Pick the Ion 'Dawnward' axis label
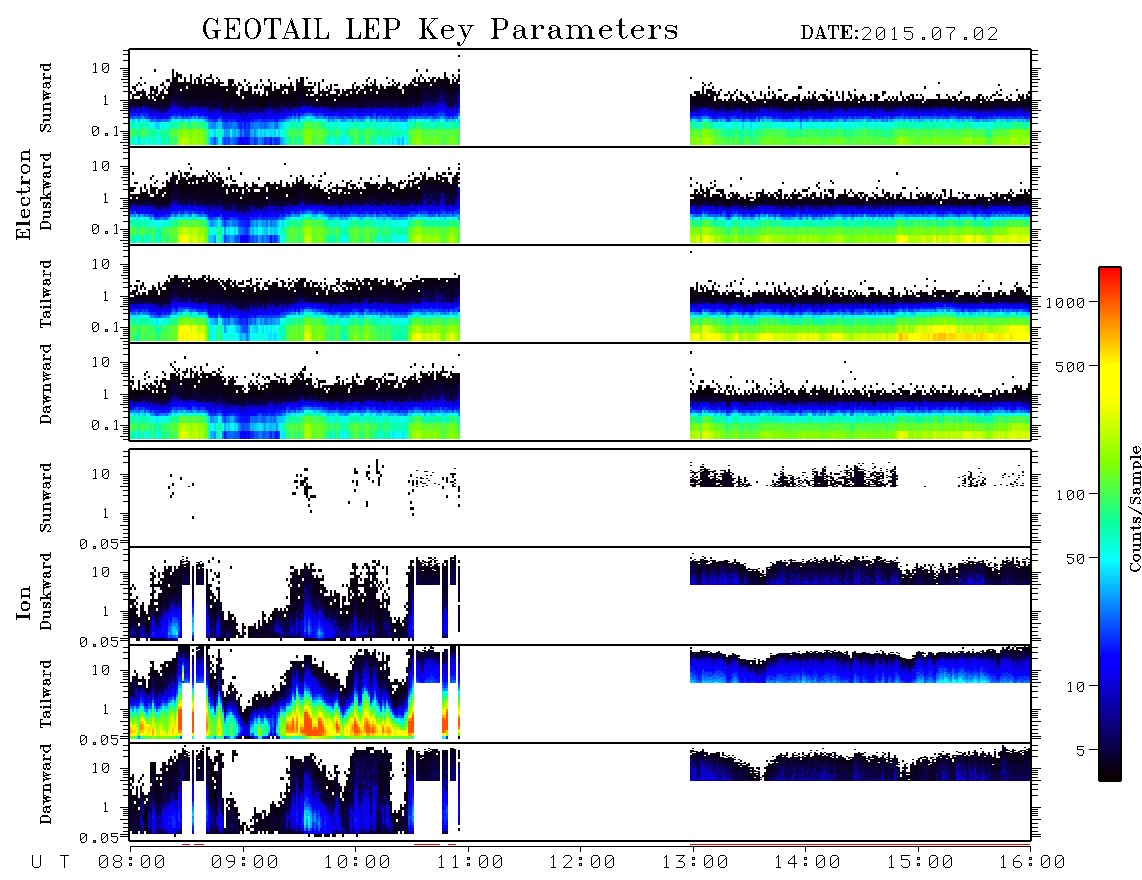The image size is (1142, 880). (46, 784)
